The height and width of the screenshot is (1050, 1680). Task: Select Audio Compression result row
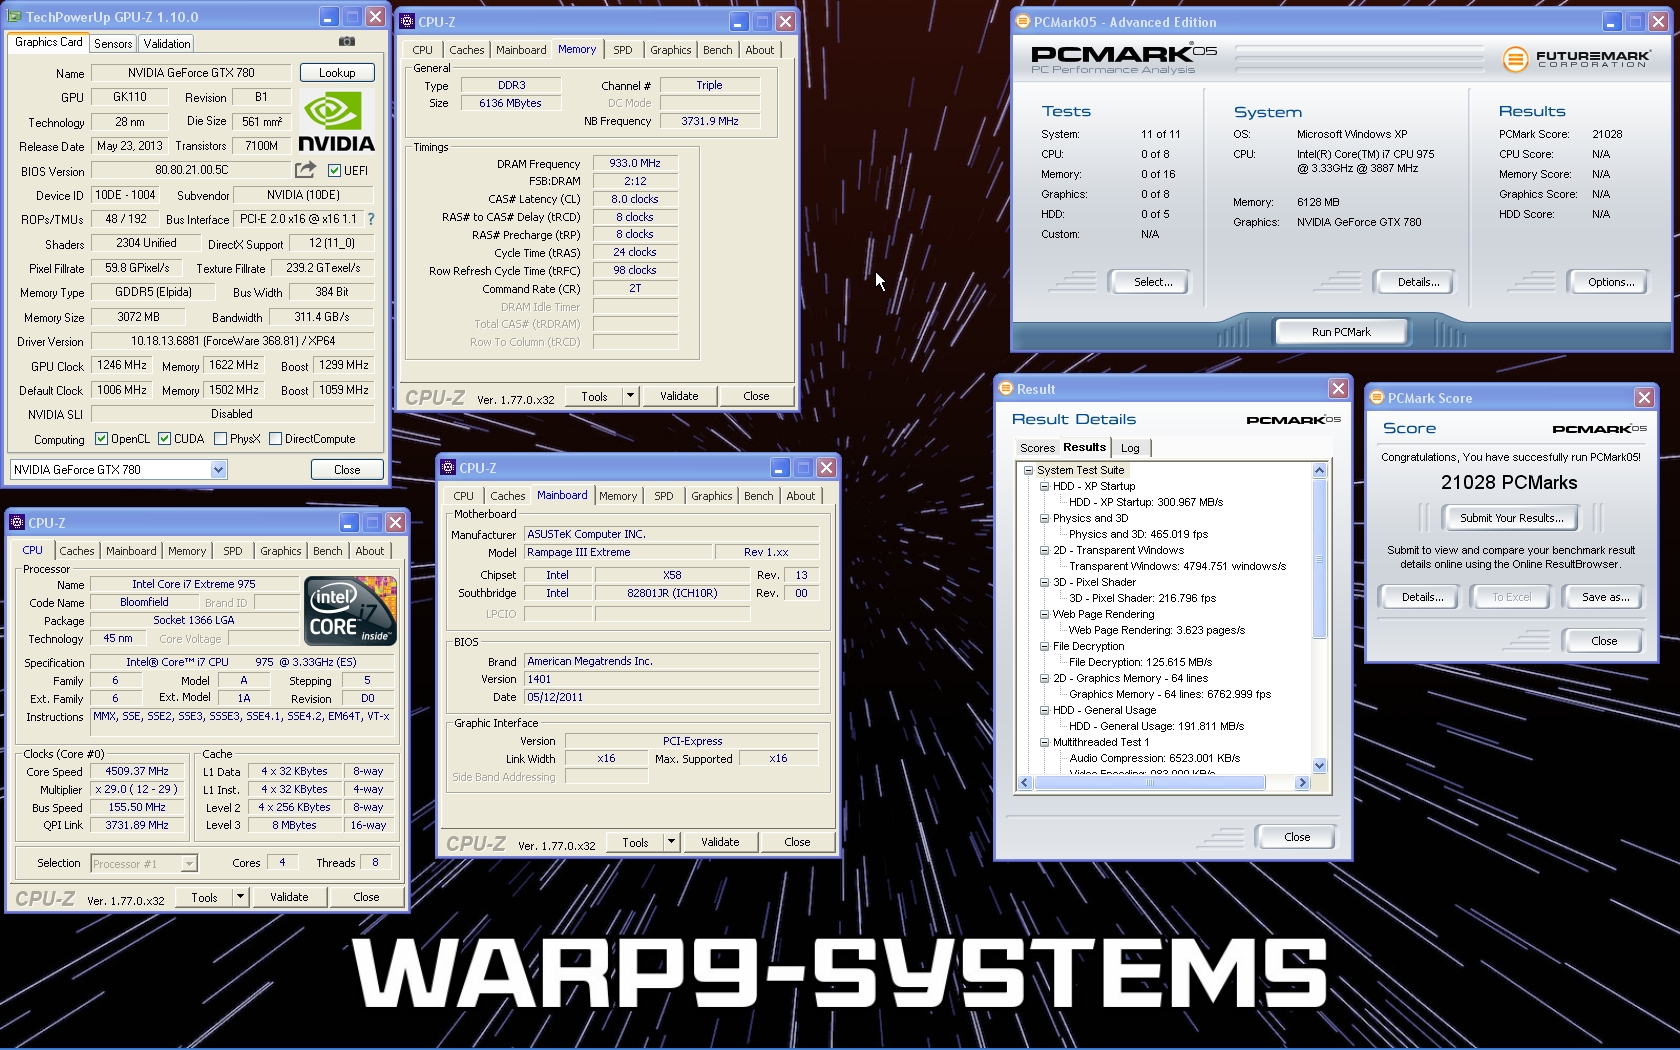click(x=1154, y=758)
